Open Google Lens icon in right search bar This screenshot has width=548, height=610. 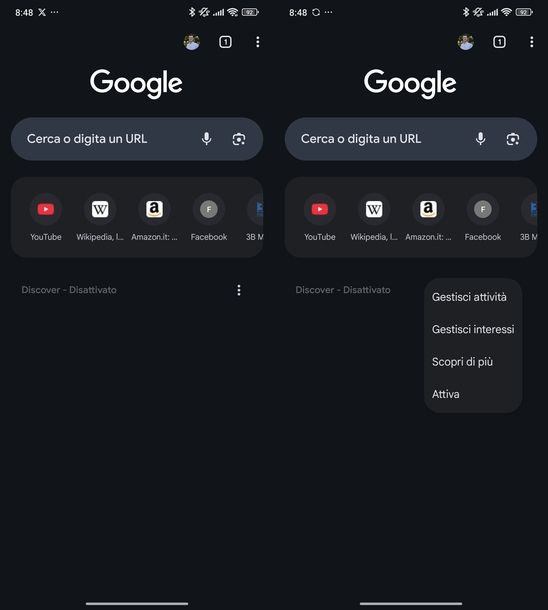pyautogui.click(x=513, y=139)
